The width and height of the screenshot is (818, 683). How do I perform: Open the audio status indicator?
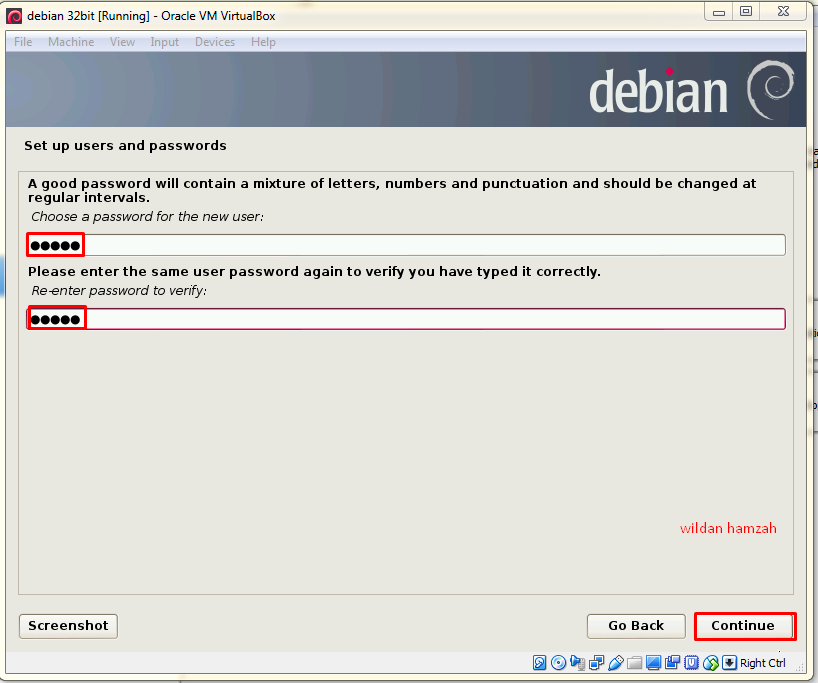[578, 662]
